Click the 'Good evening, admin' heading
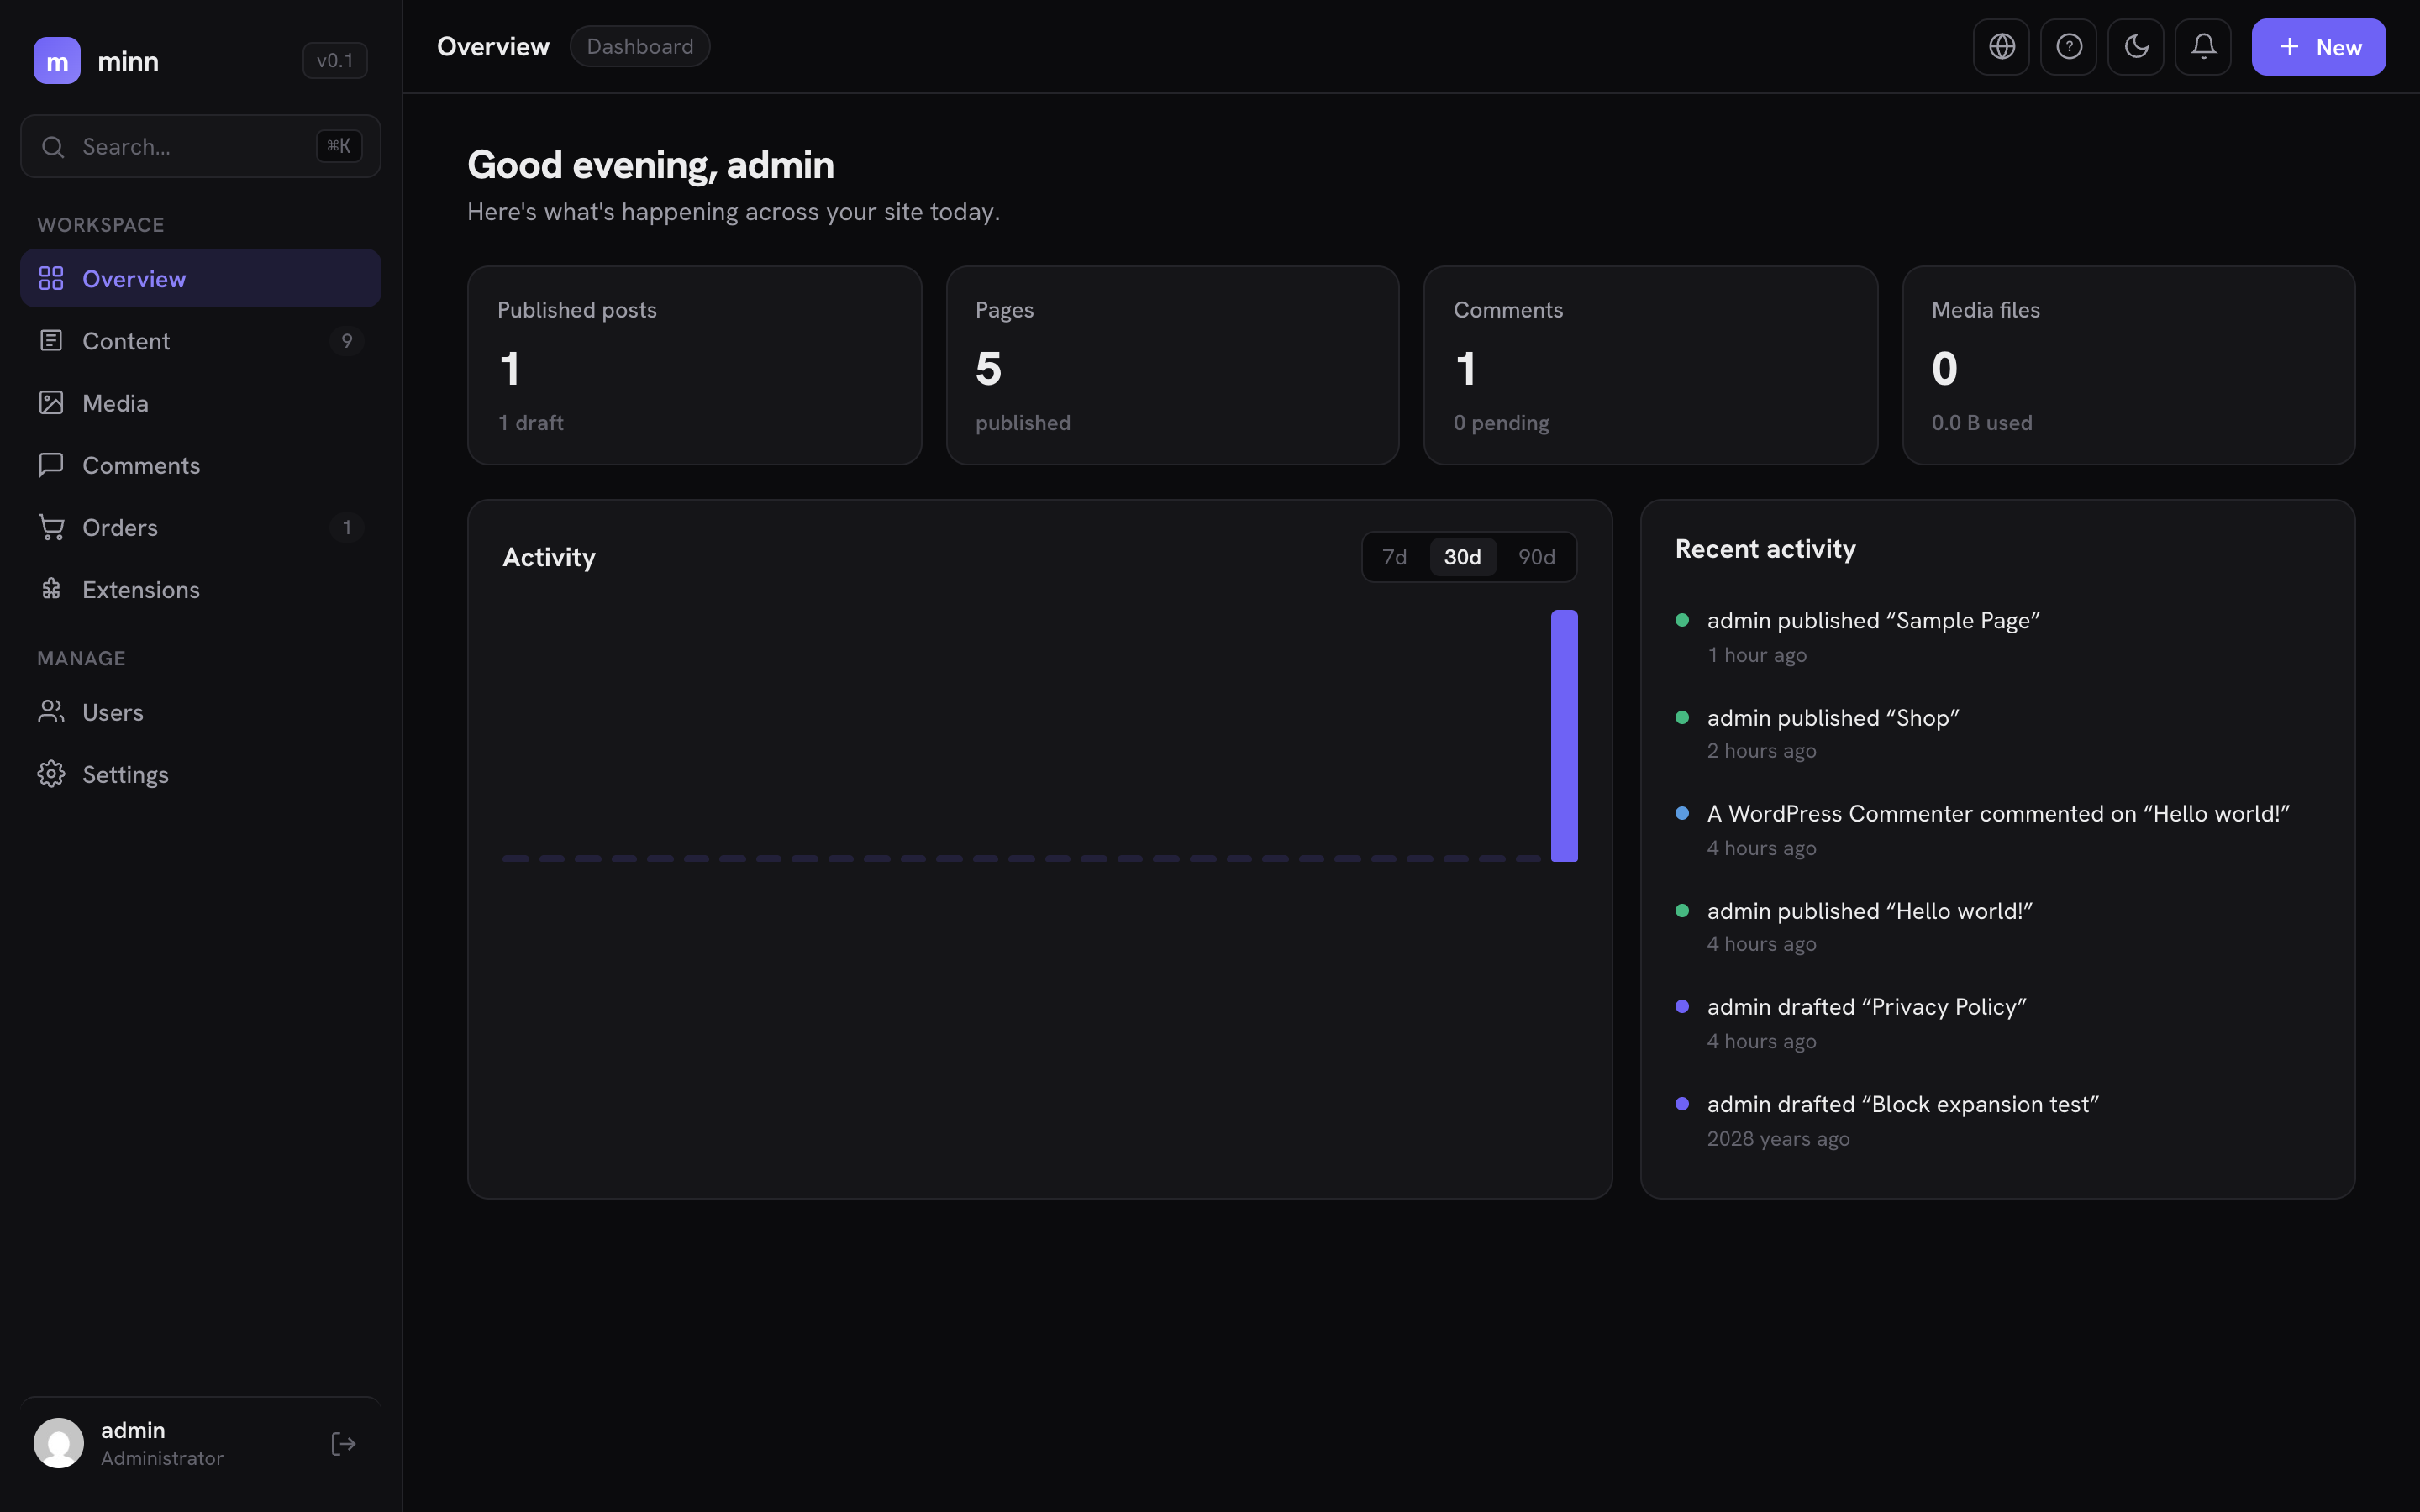Screen dimensions: 2420x1512 click(650, 165)
